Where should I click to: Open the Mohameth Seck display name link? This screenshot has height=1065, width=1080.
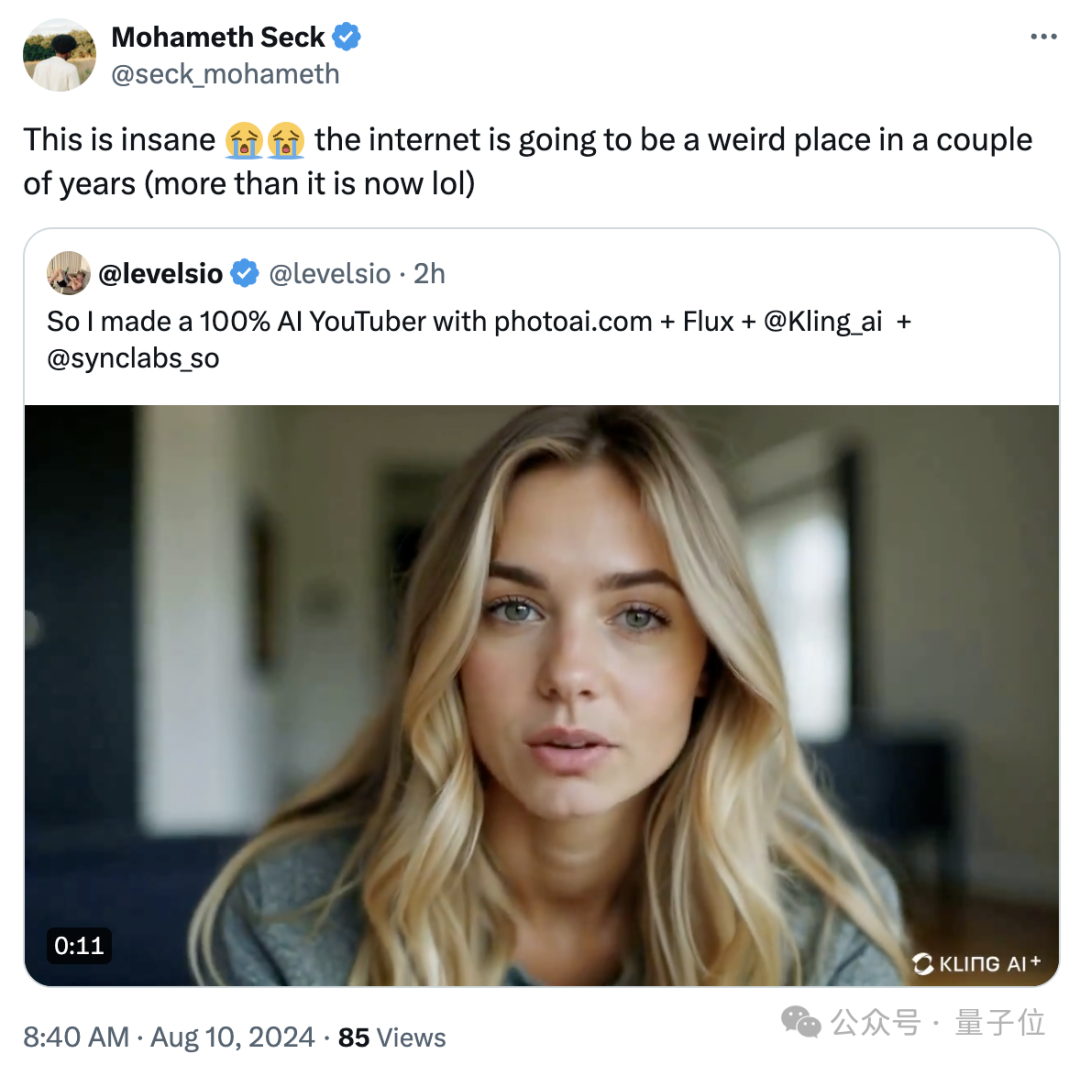pyautogui.click(x=218, y=38)
